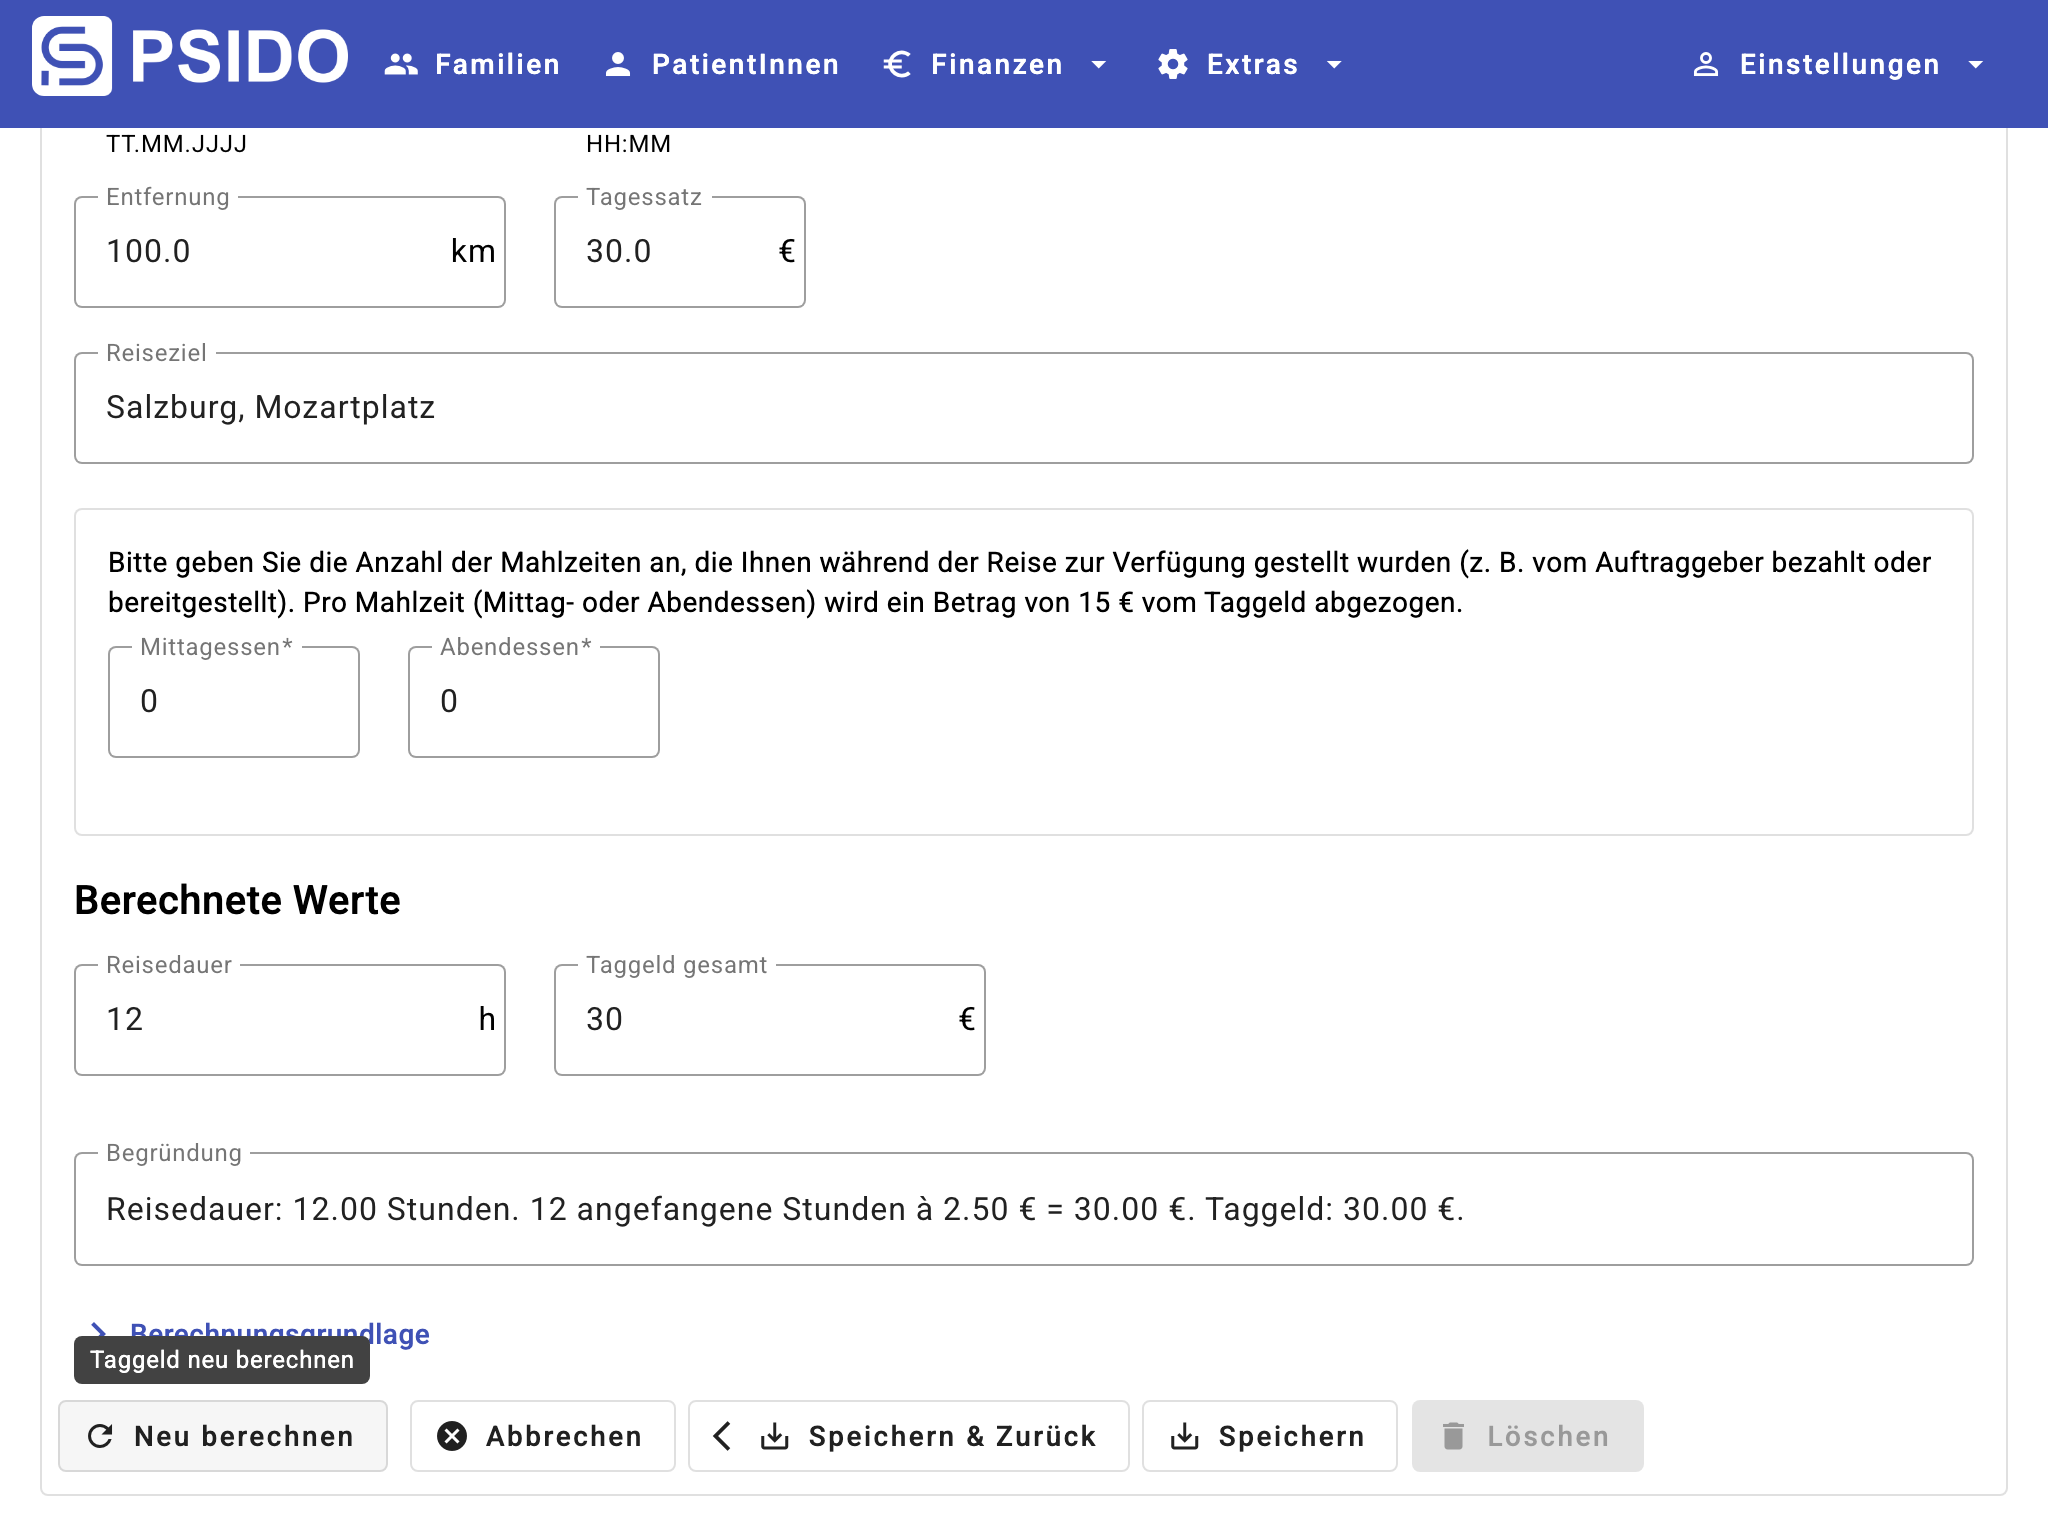
Task: Expand the Berechnungsgrundlage section
Action: (x=400, y=1332)
